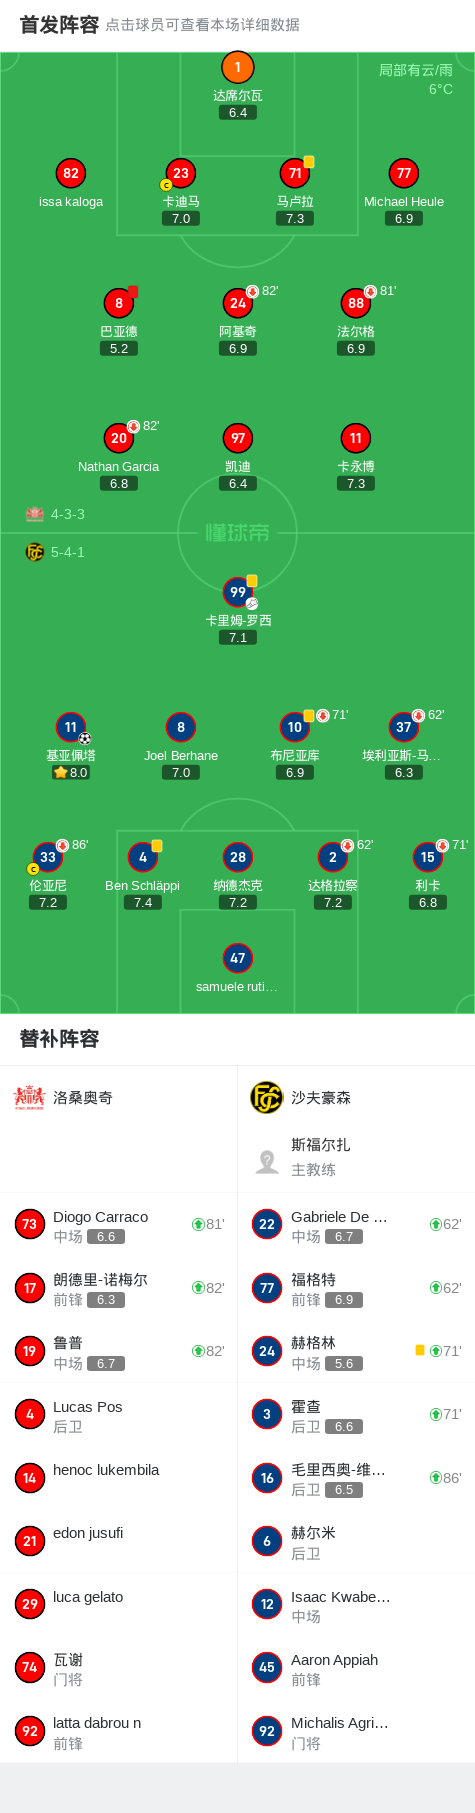This screenshot has height=1813, width=475.
Task: Select the 5-4-1 formation label
Action: click(x=68, y=552)
